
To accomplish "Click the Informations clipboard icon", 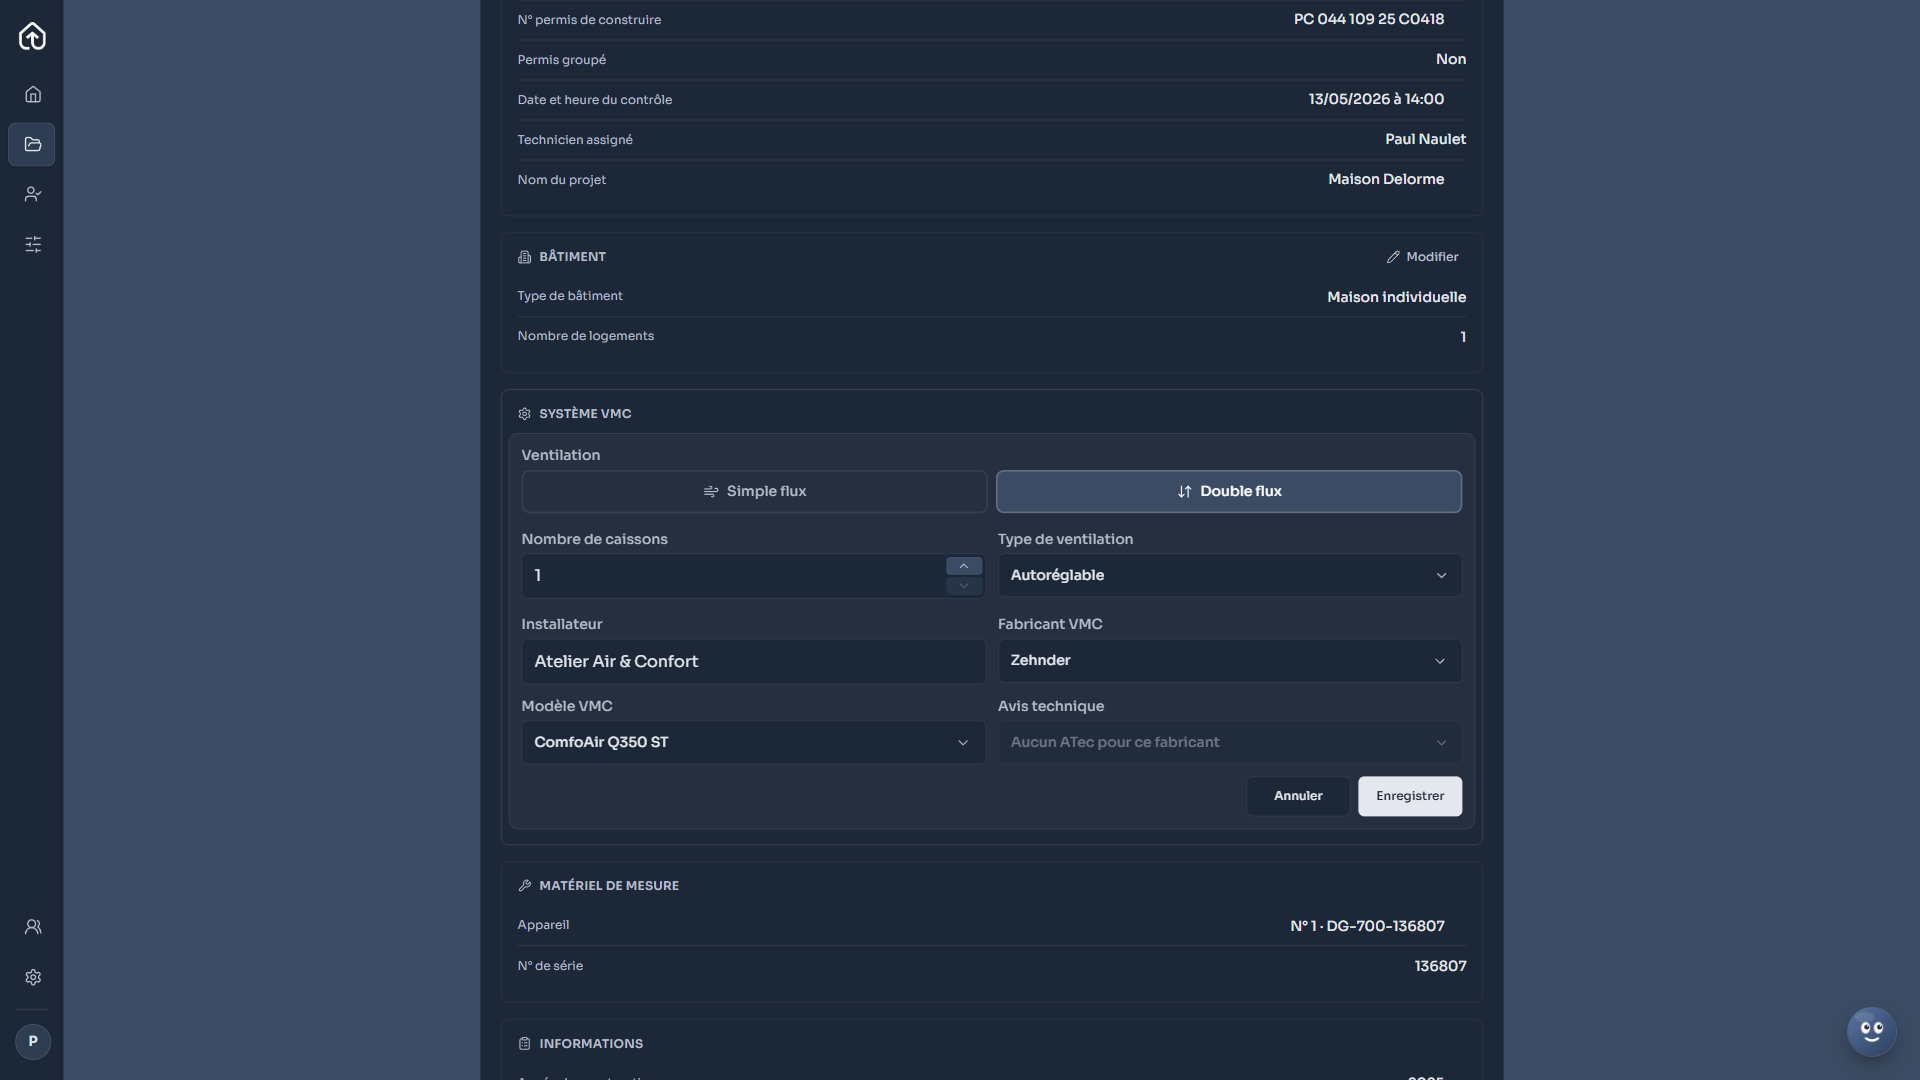I will pos(524,1044).
